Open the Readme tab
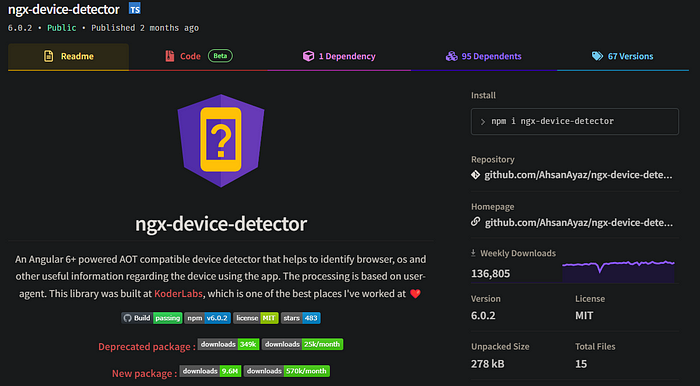 pyautogui.click(x=68, y=57)
